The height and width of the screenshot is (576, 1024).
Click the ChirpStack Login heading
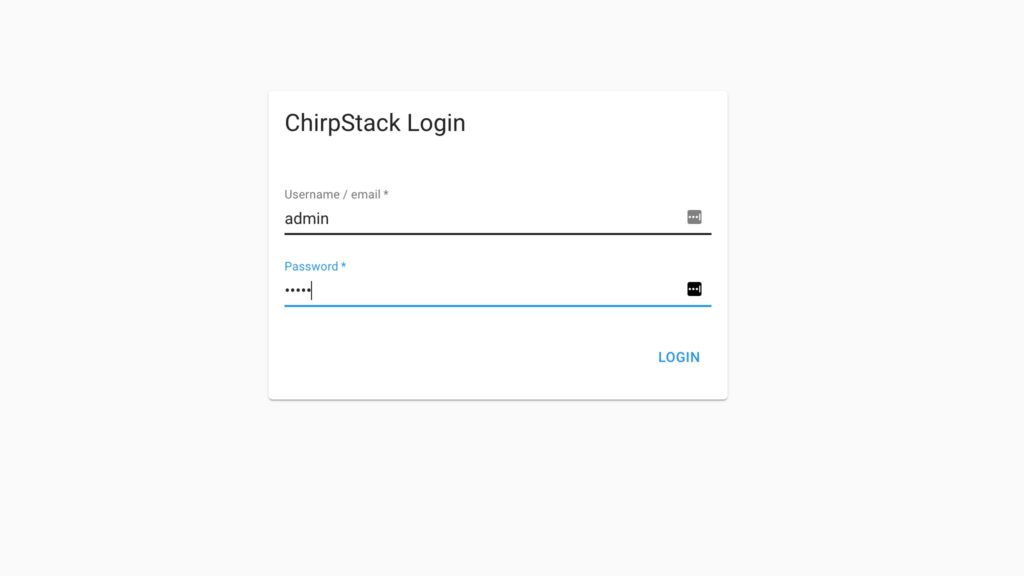pyautogui.click(x=375, y=122)
